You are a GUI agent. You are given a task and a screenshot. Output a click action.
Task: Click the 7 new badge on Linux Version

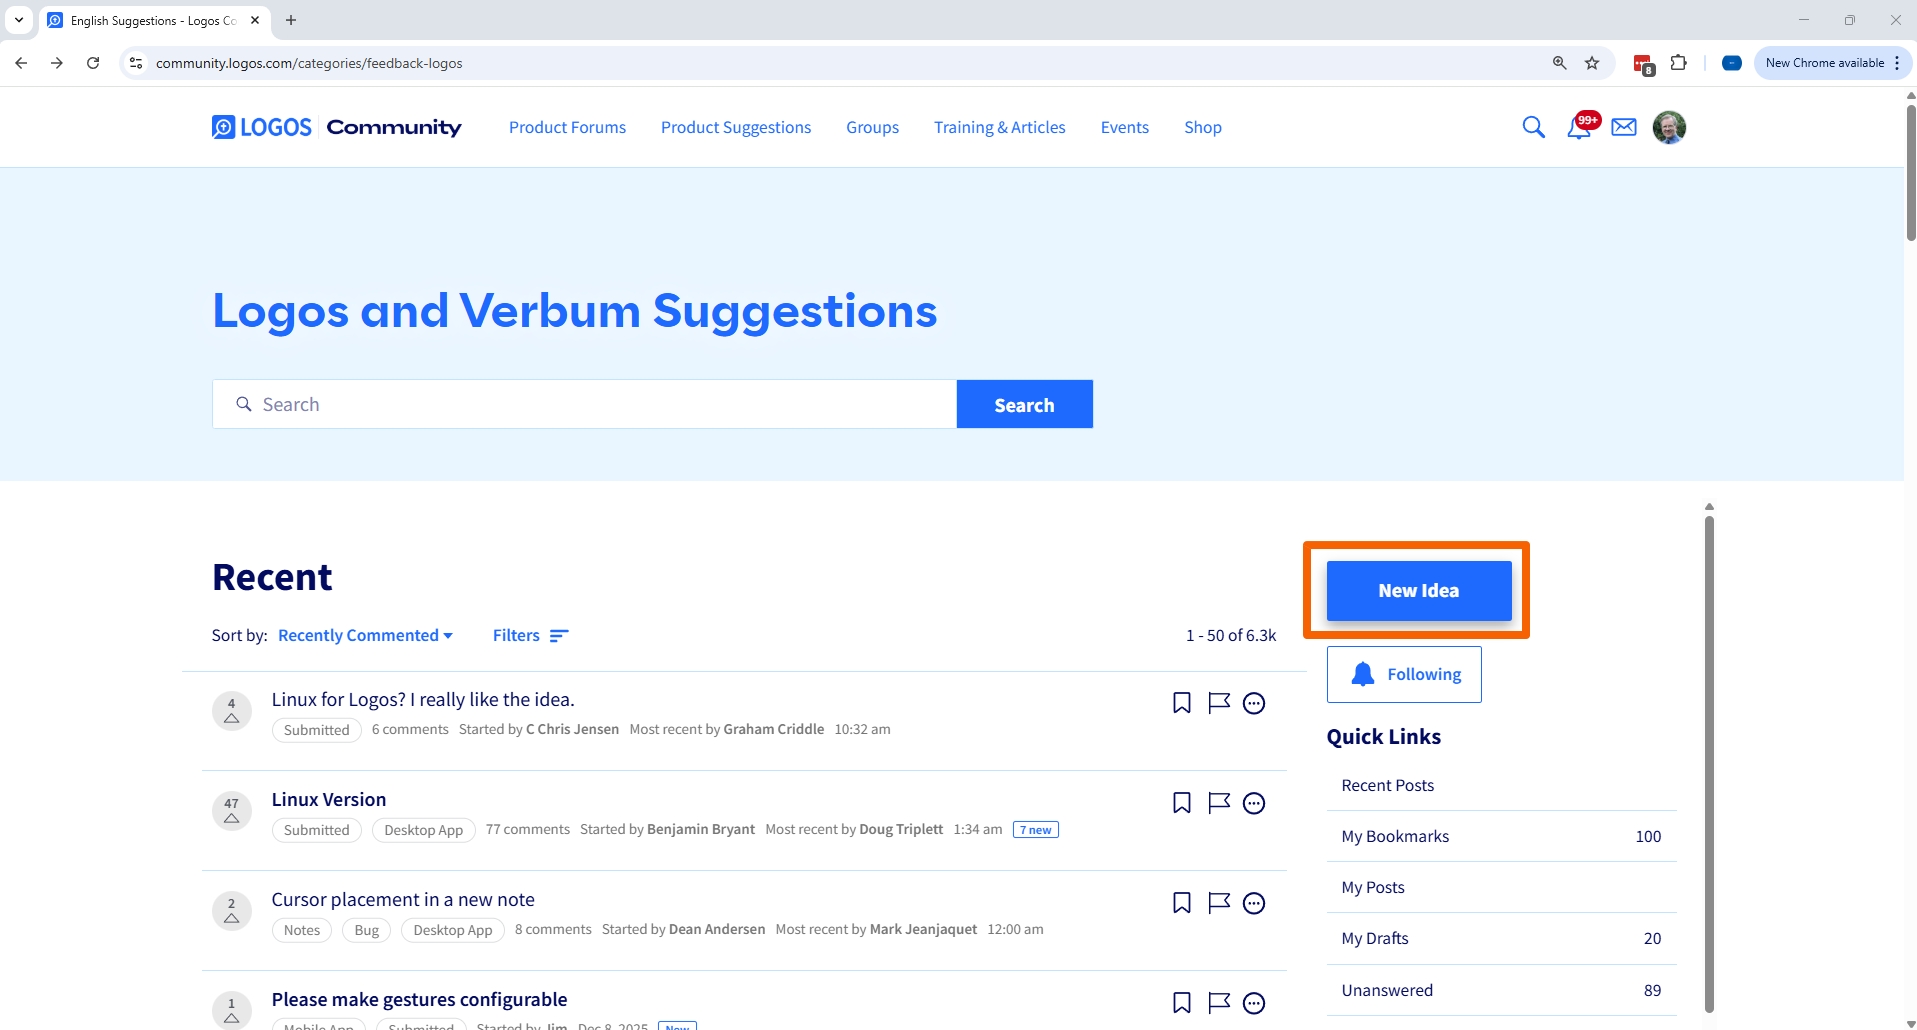tap(1036, 830)
